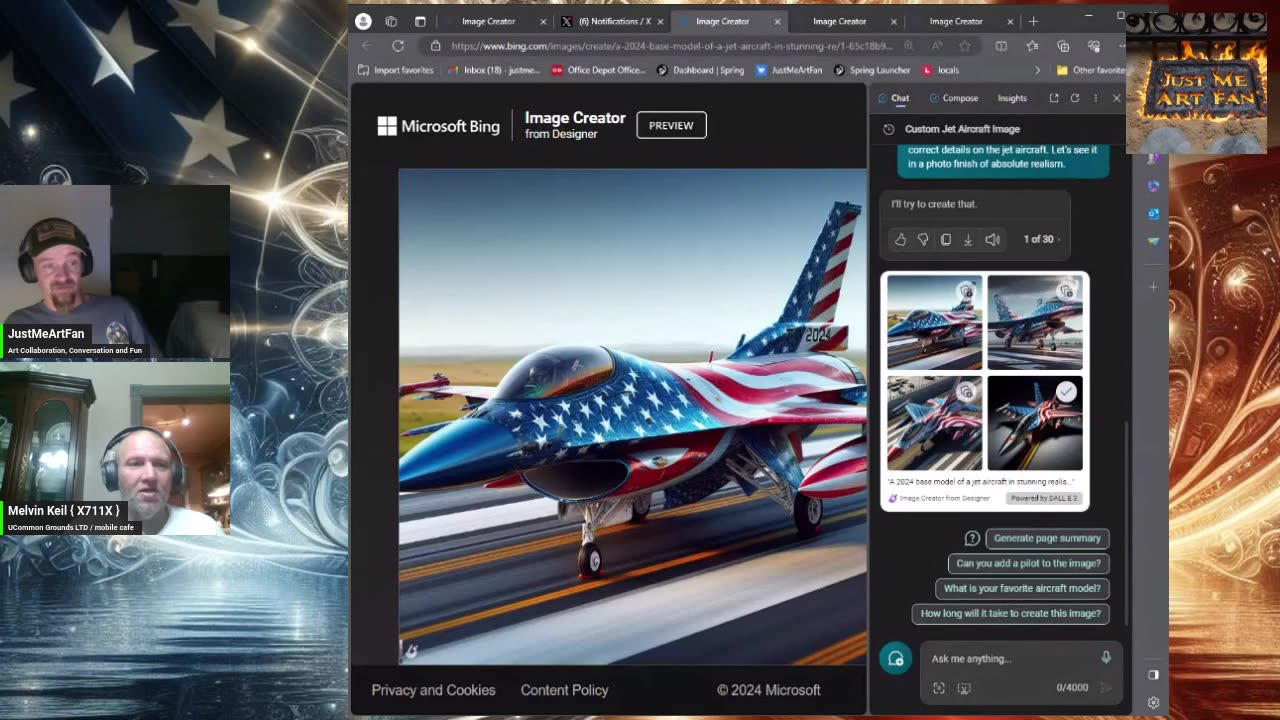Image resolution: width=1280 pixels, height=720 pixels.
Task: Close the Copilot sidebar pane
Action: tap(1117, 98)
